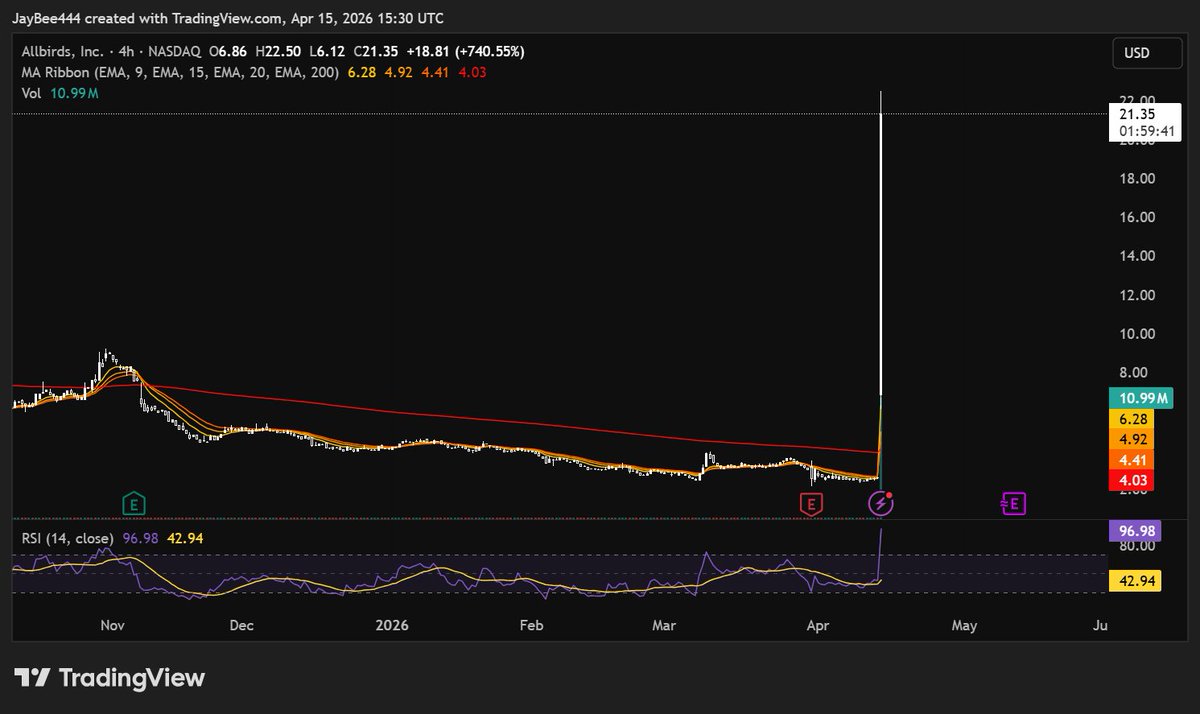Click the red earnings E marker near April
This screenshot has width=1200, height=714.
click(812, 504)
